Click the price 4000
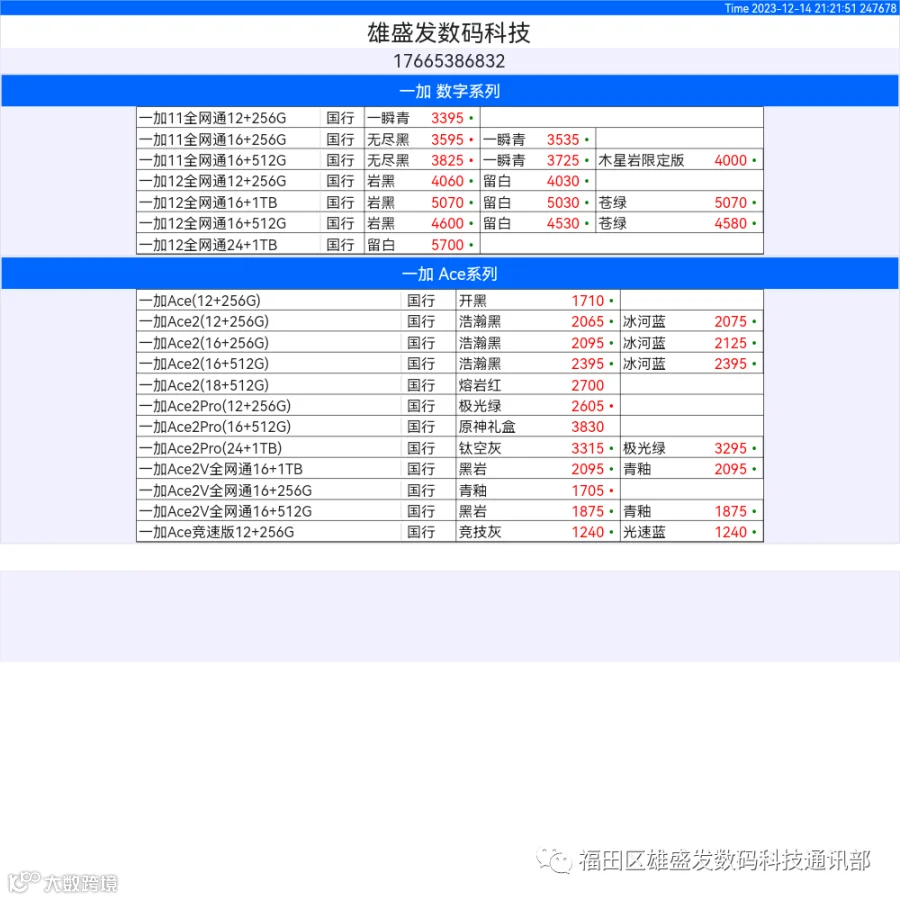Image resolution: width=900 pixels, height=900 pixels. [730, 160]
